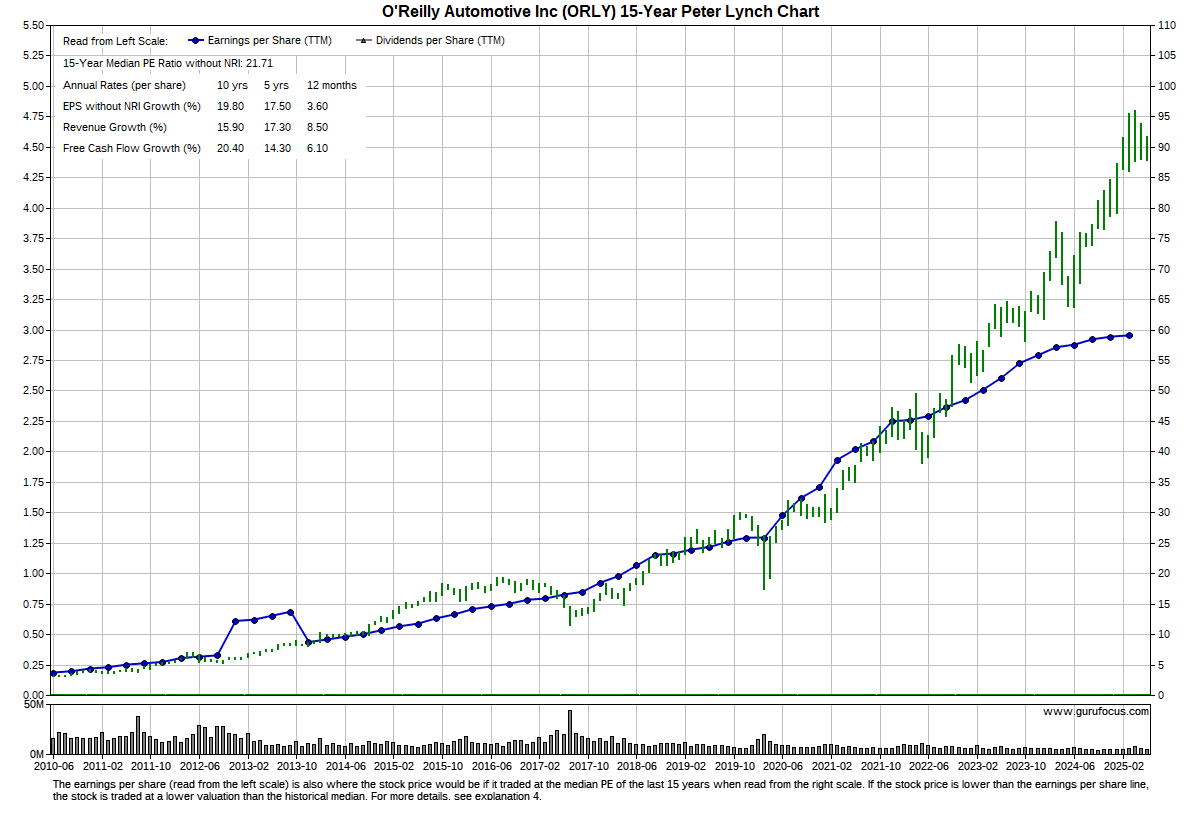Click the "Free Cash Flow Growth (%)" row label
1200x820 pixels.
pyautogui.click(x=132, y=148)
